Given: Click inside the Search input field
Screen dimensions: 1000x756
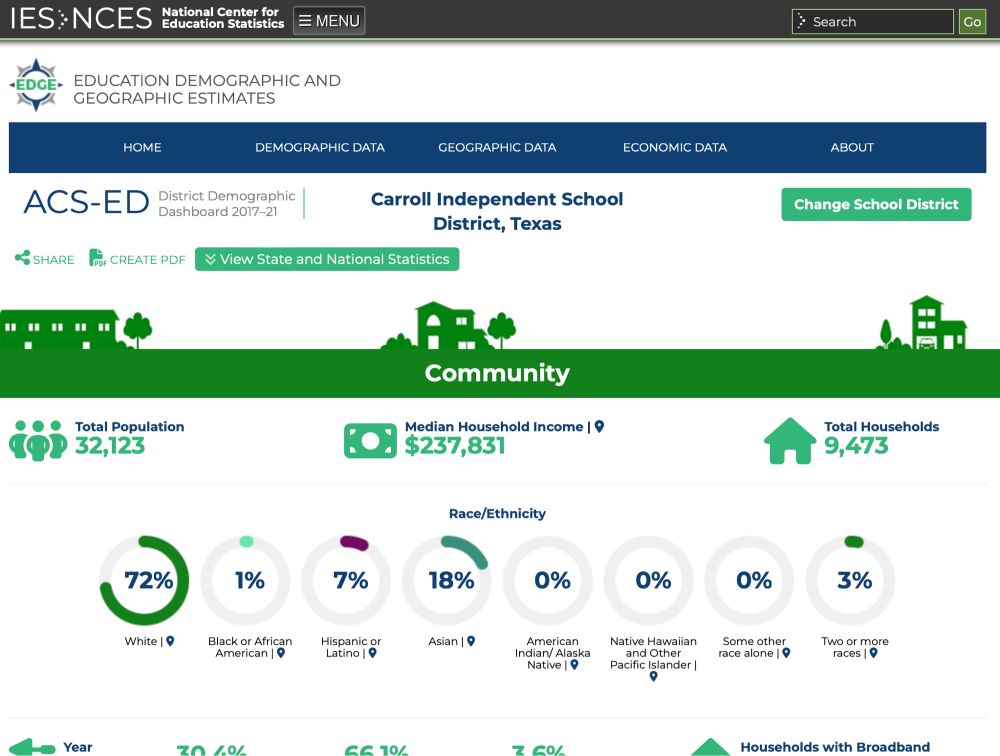Looking at the screenshot, I should tap(870, 21).
